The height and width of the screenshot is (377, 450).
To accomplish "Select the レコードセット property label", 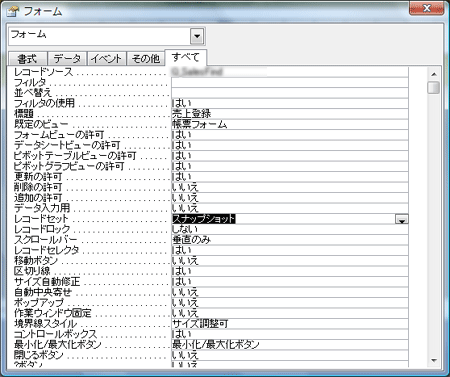I will coord(41,219).
